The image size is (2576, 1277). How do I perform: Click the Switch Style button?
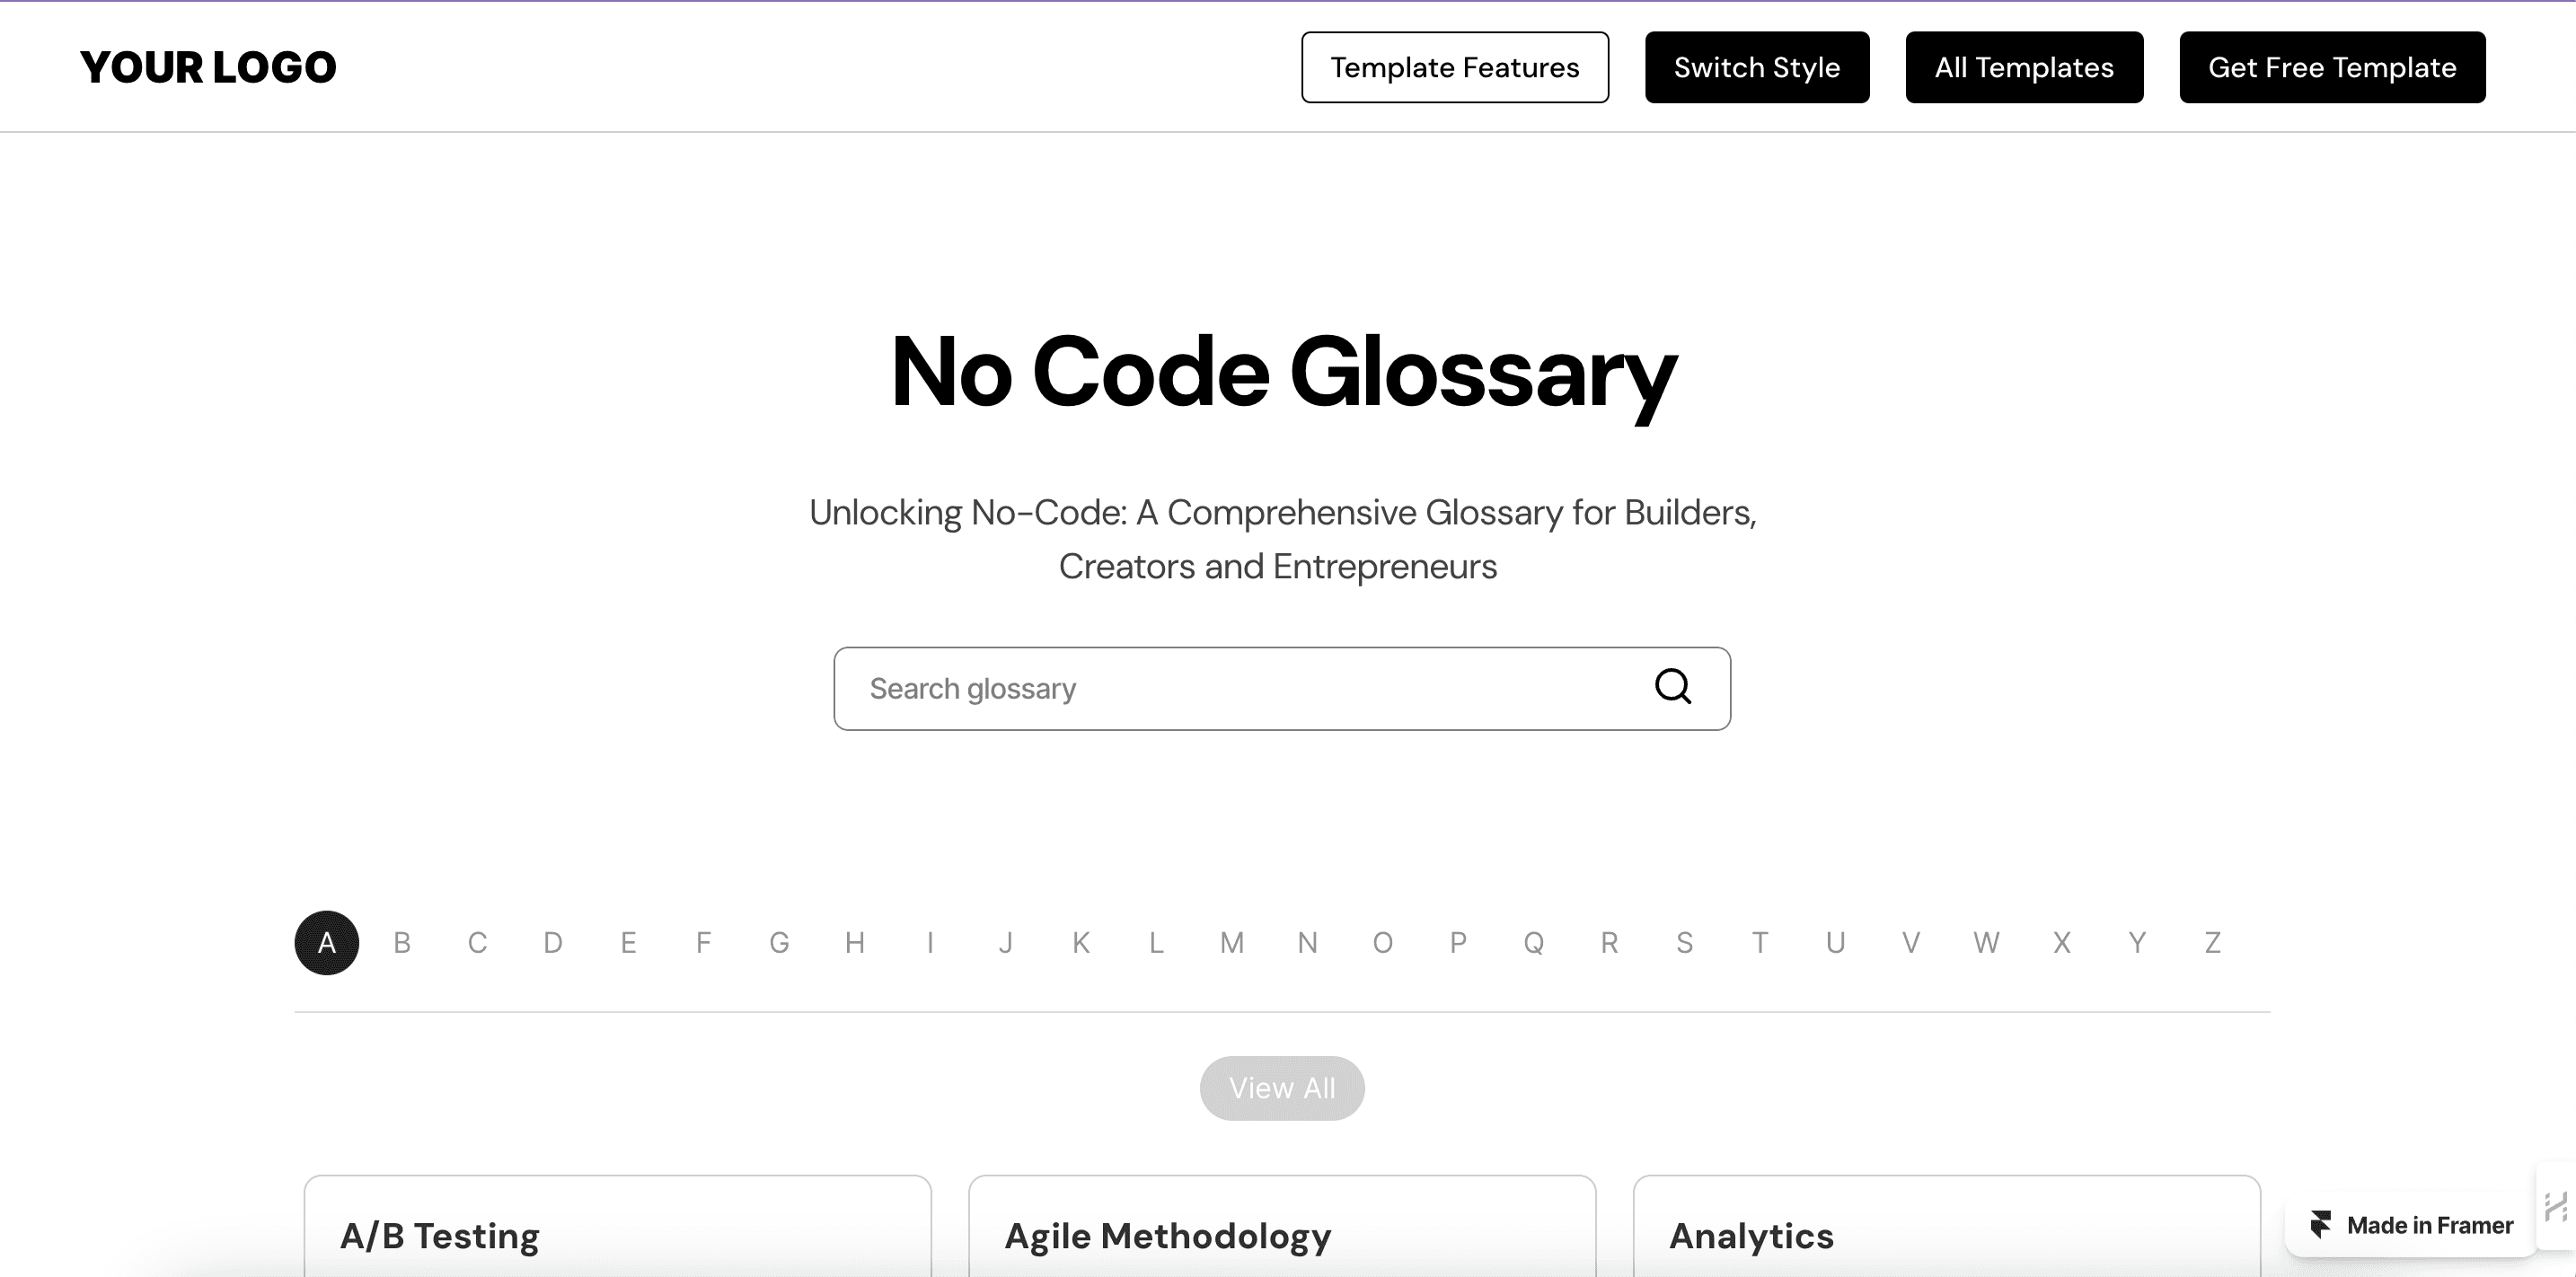coord(1756,67)
